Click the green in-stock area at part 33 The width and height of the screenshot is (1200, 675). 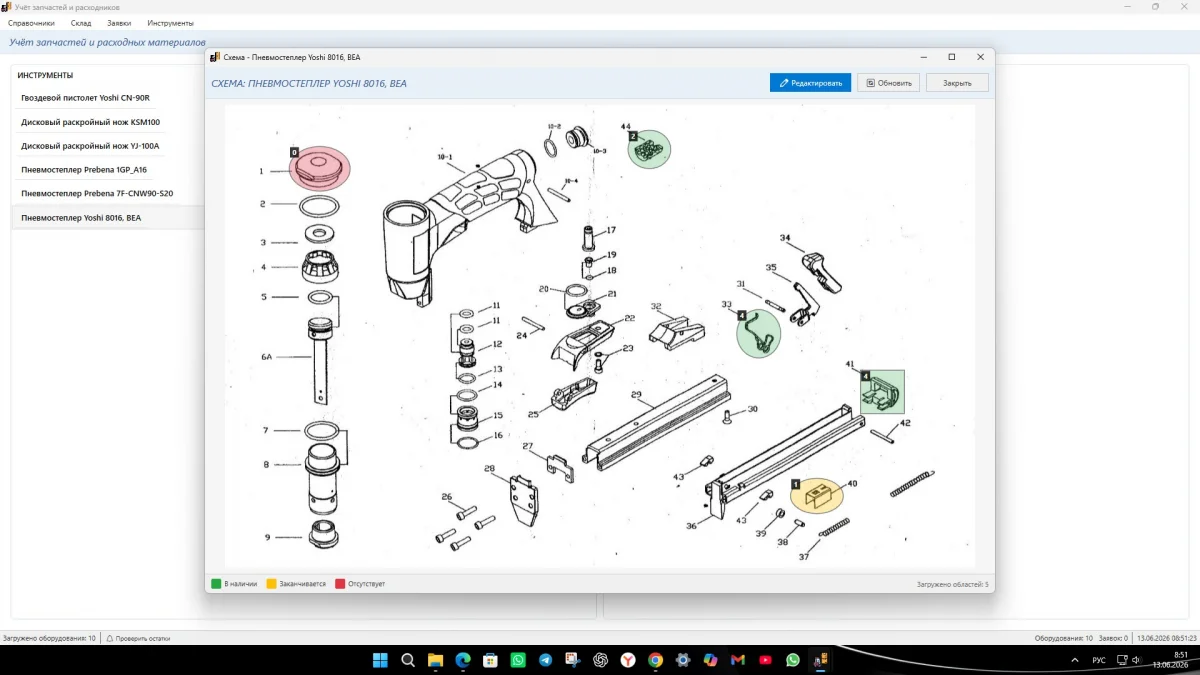pyautogui.click(x=758, y=335)
